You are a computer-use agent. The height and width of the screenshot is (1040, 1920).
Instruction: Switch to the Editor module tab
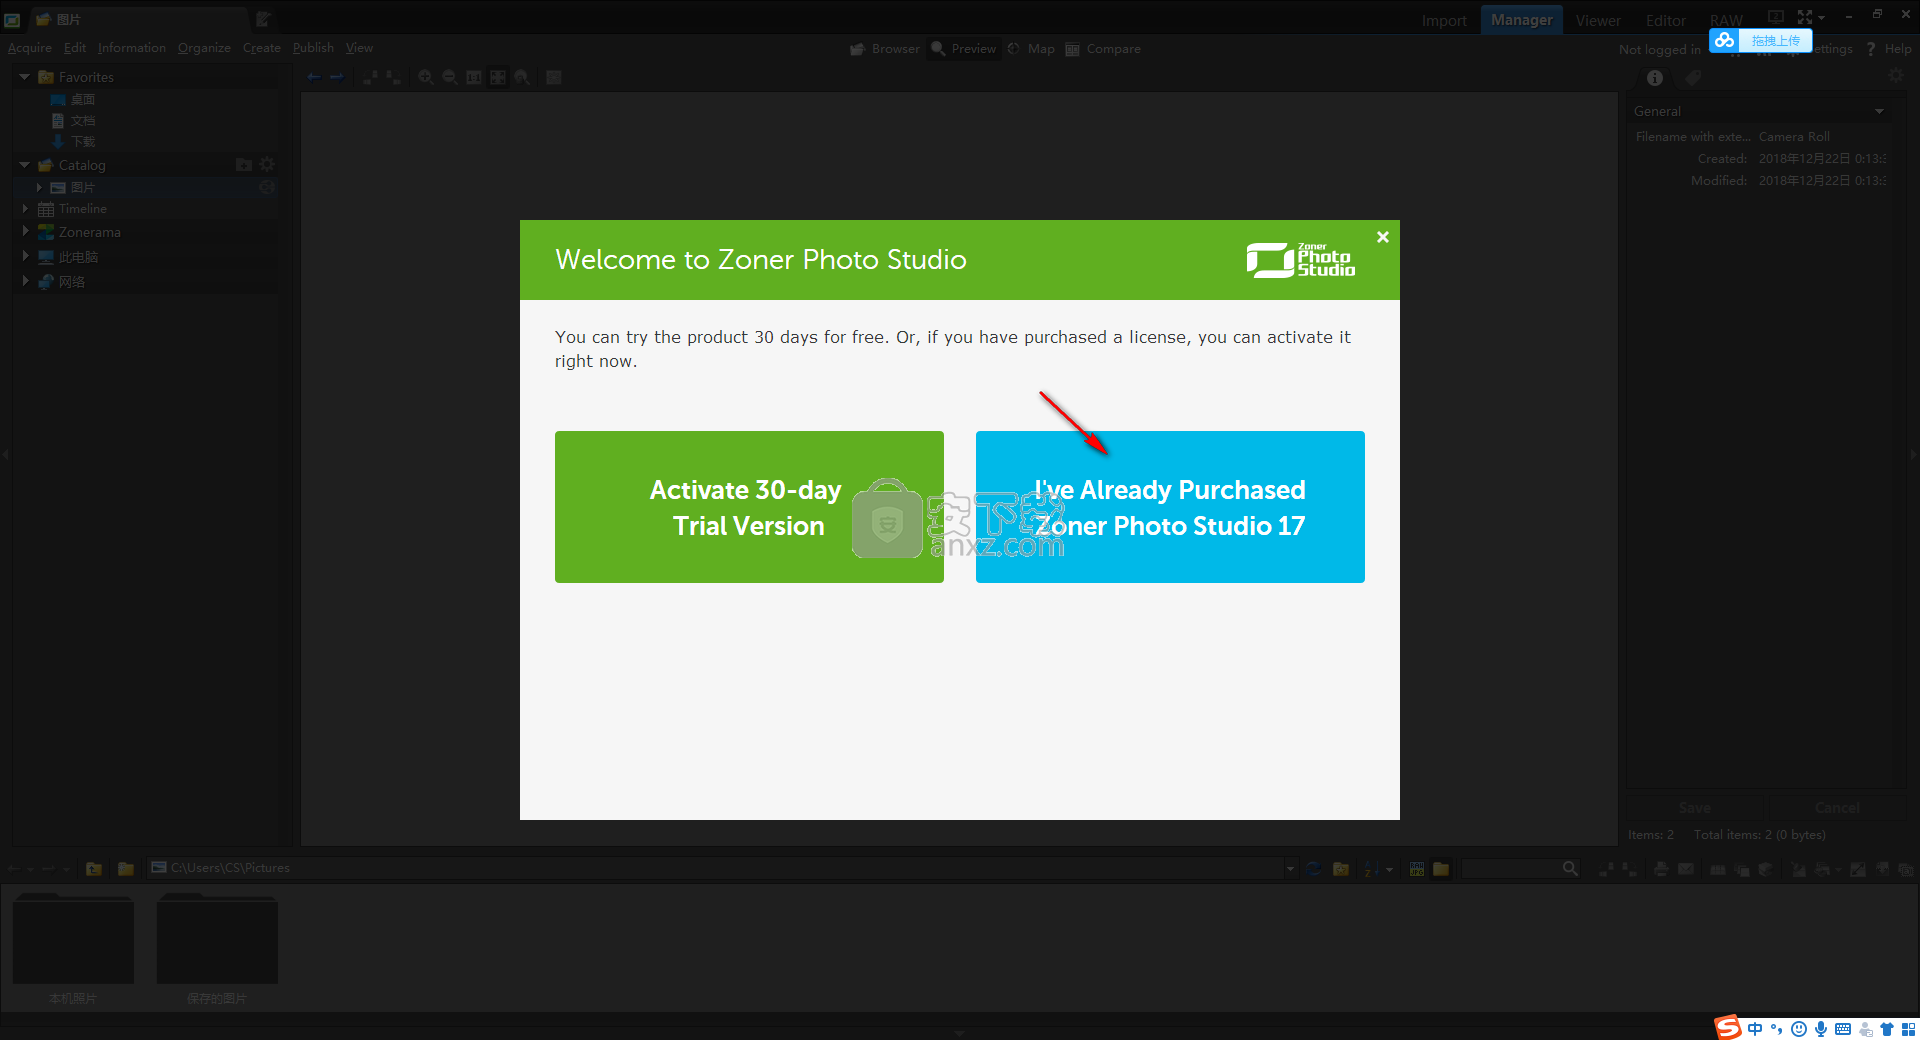pyautogui.click(x=1666, y=20)
